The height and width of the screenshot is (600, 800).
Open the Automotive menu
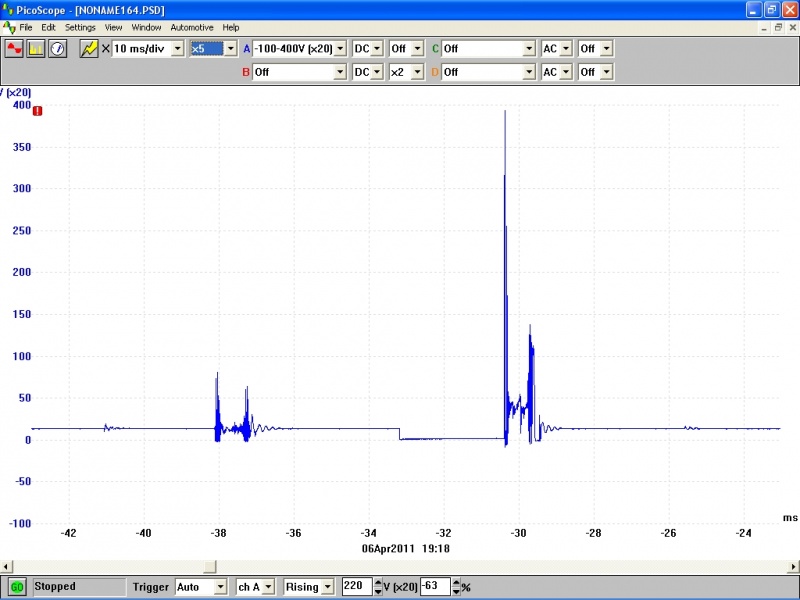[x=191, y=27]
